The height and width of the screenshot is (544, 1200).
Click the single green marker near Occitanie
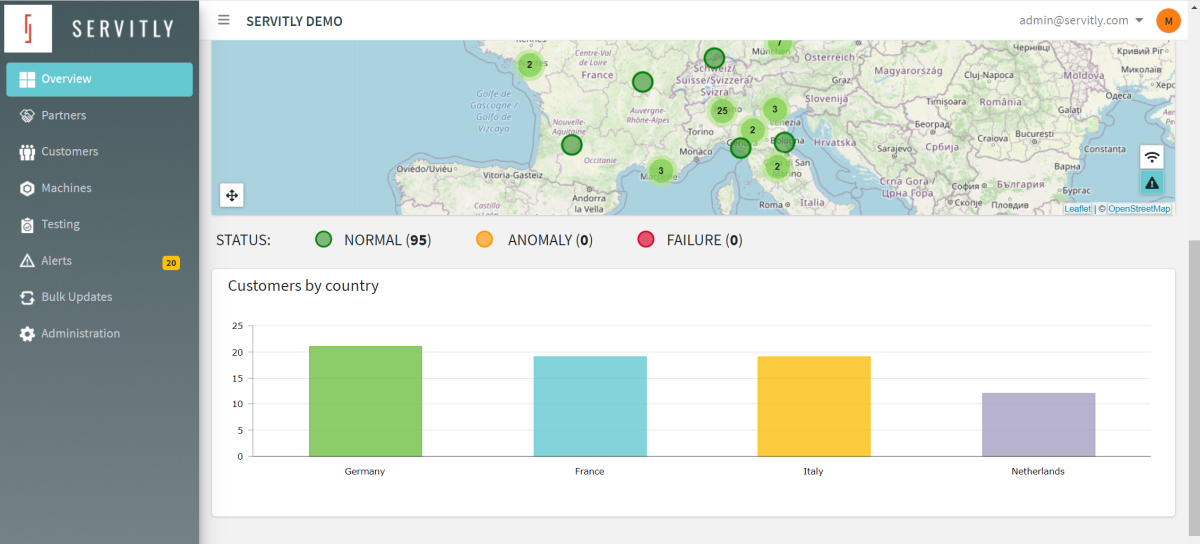[571, 144]
